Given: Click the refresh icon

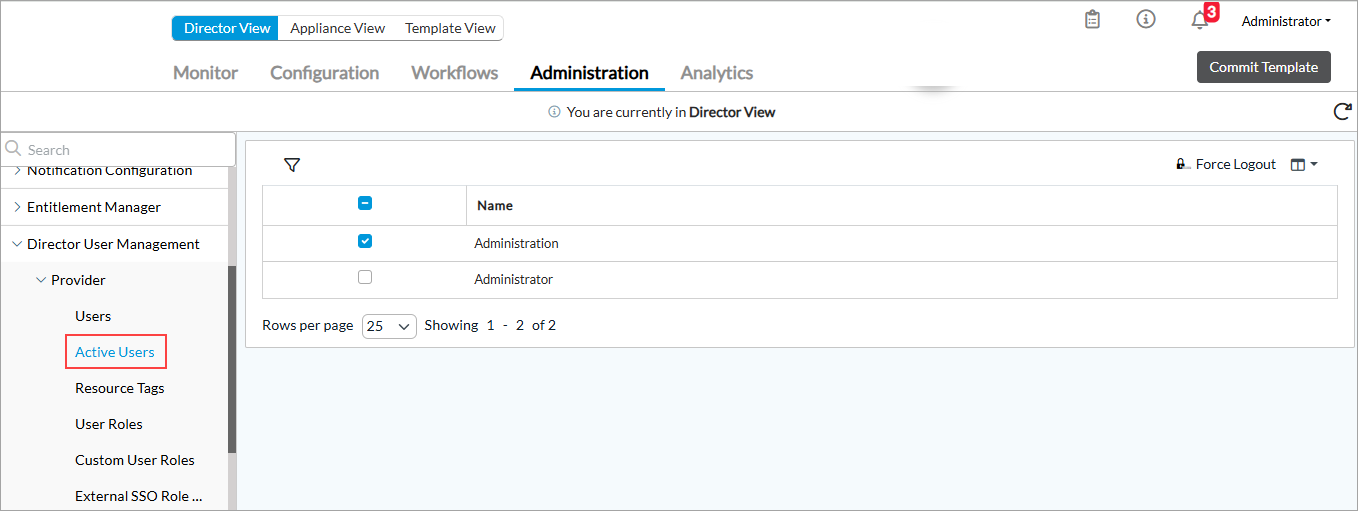Looking at the screenshot, I should click(x=1342, y=112).
